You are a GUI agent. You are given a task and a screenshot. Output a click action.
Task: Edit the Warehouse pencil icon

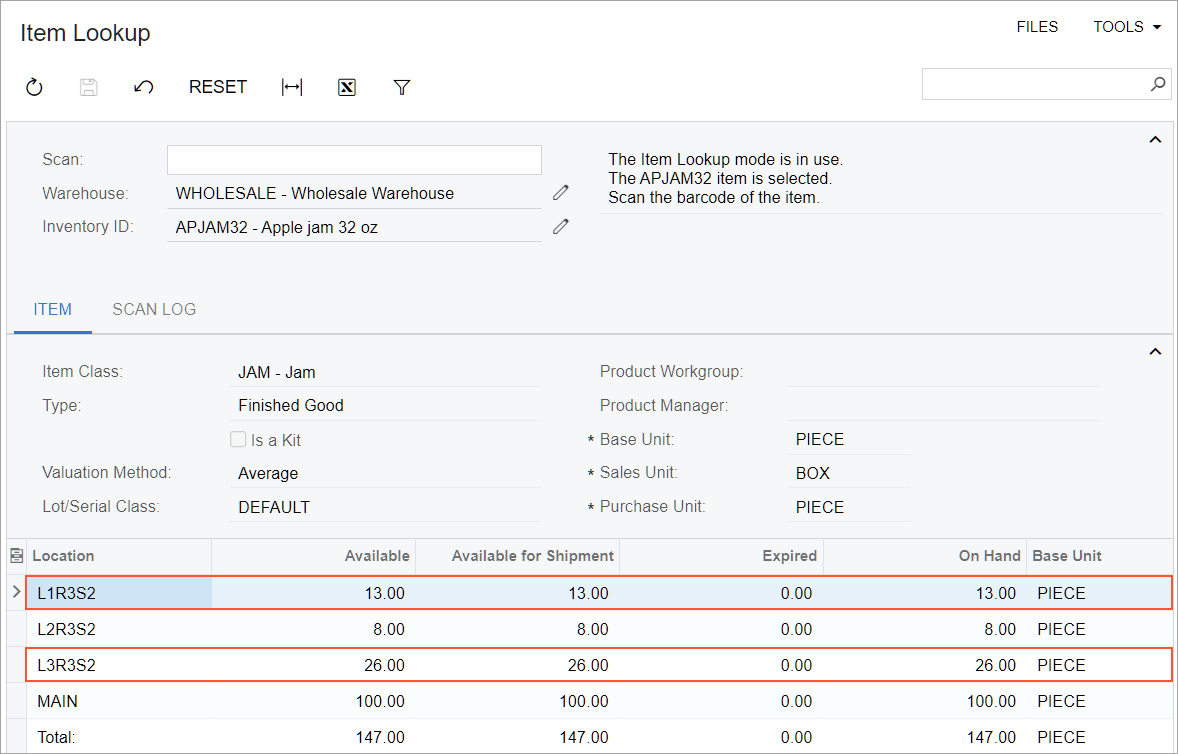click(x=561, y=192)
